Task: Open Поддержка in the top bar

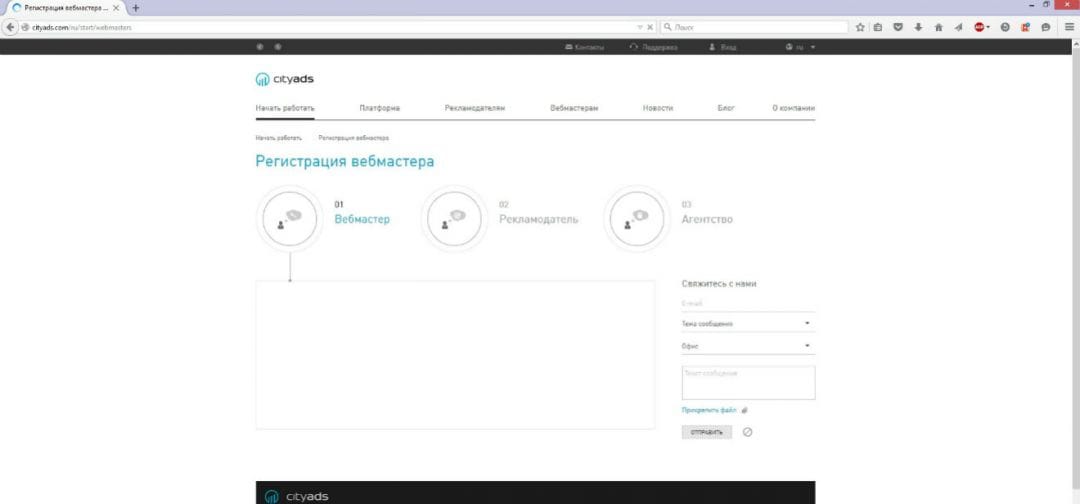Action: (x=654, y=47)
